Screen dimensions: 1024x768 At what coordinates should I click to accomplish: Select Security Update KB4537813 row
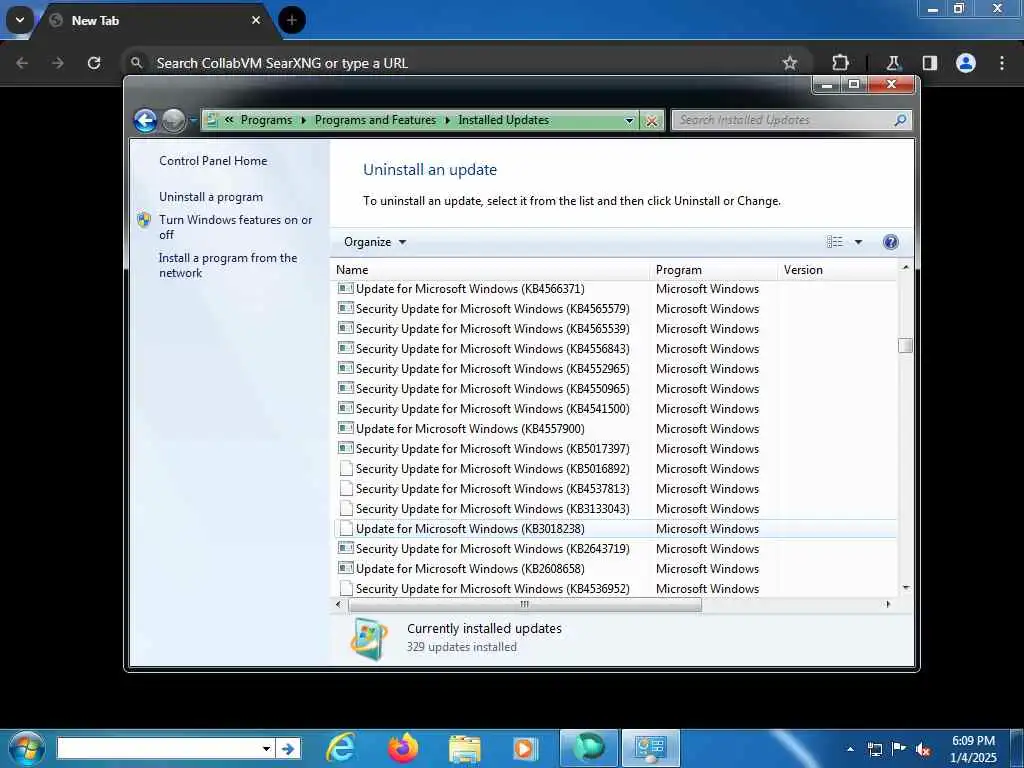point(616,489)
